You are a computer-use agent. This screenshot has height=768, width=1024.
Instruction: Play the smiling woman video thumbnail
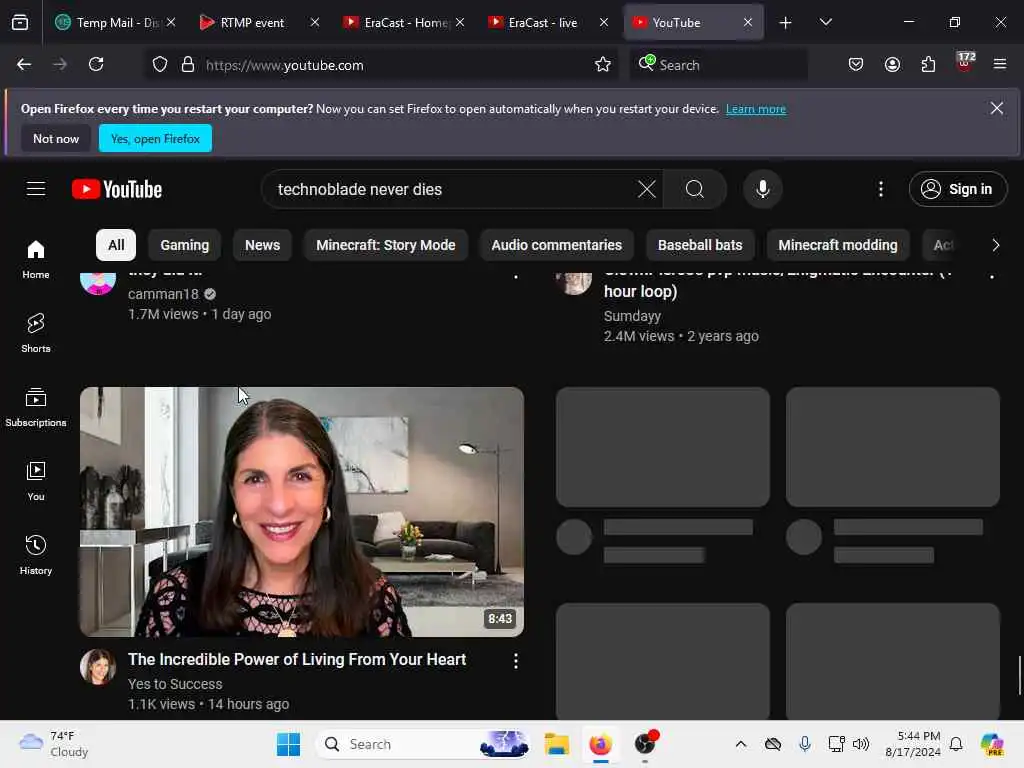(302, 512)
